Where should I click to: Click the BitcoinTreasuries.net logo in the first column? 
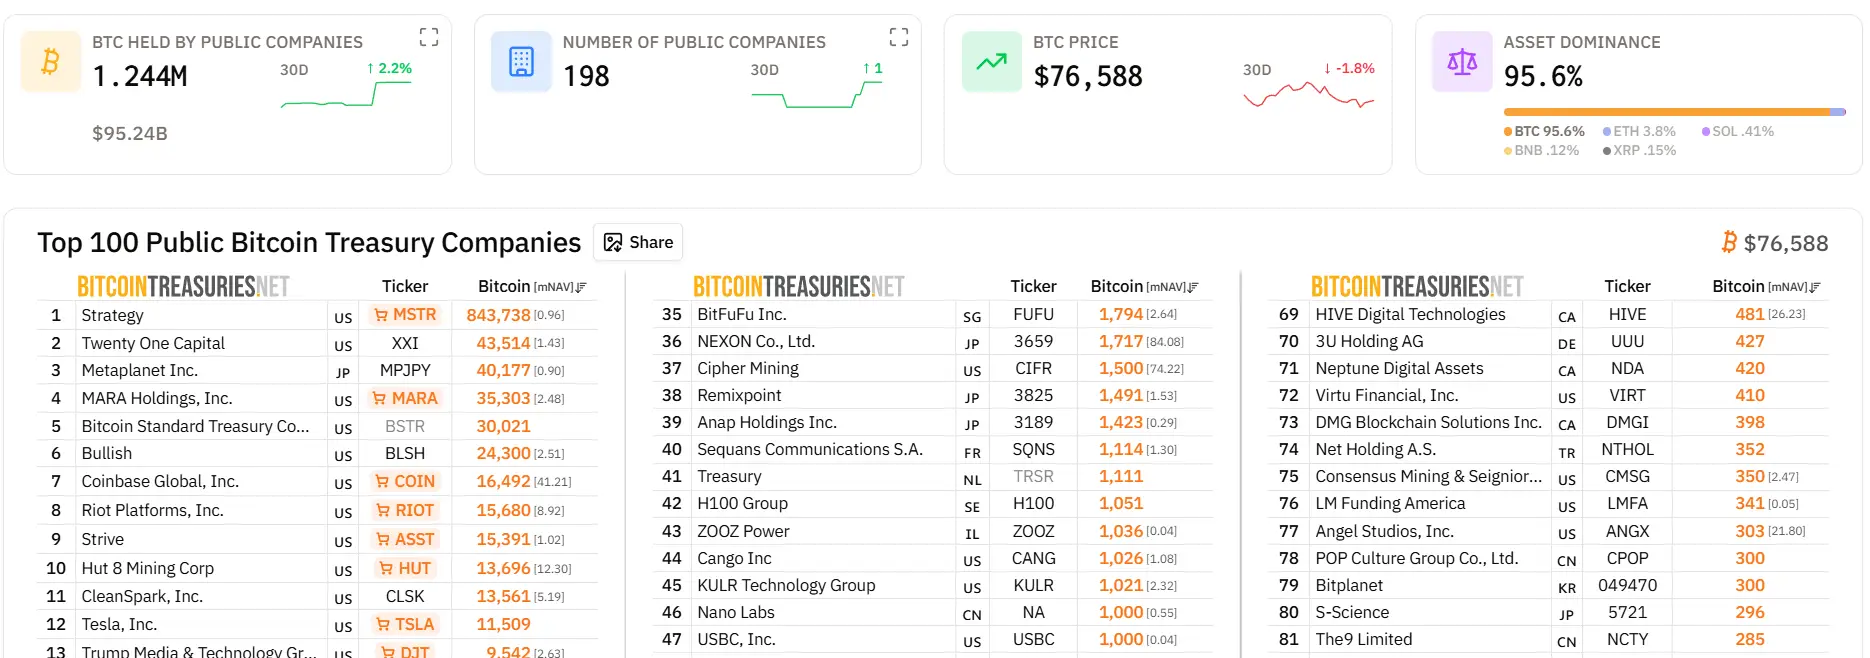[x=183, y=287]
